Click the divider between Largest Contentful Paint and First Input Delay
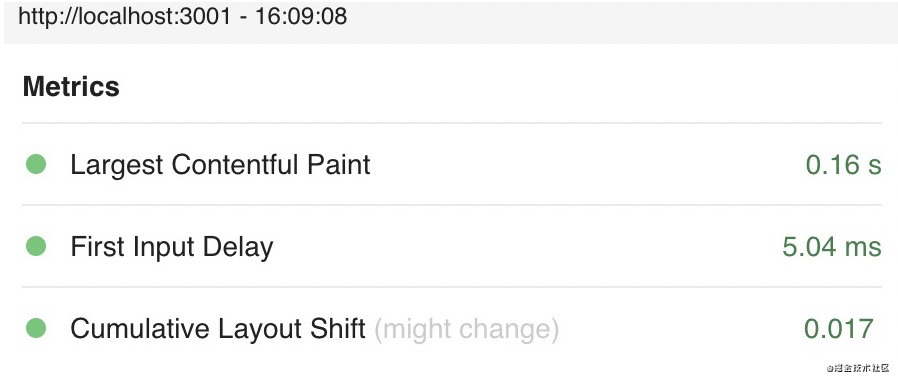898x380 pixels. (x=451, y=205)
